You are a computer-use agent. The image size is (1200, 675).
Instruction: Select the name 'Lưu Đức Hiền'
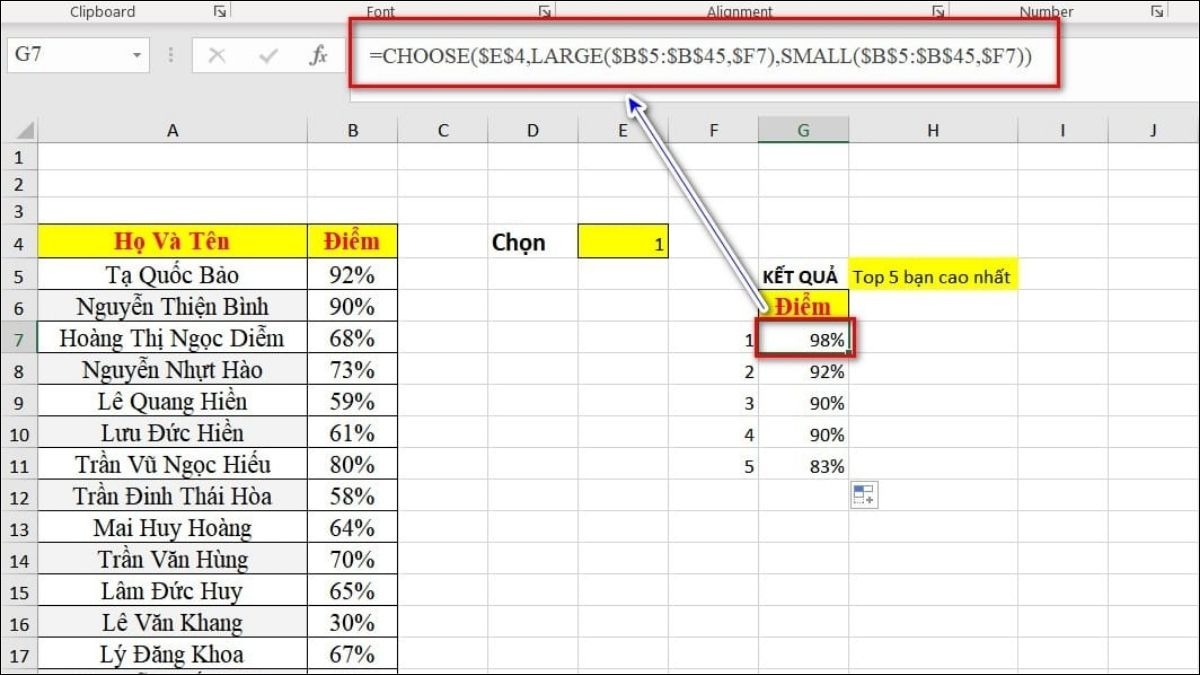[x=173, y=433]
